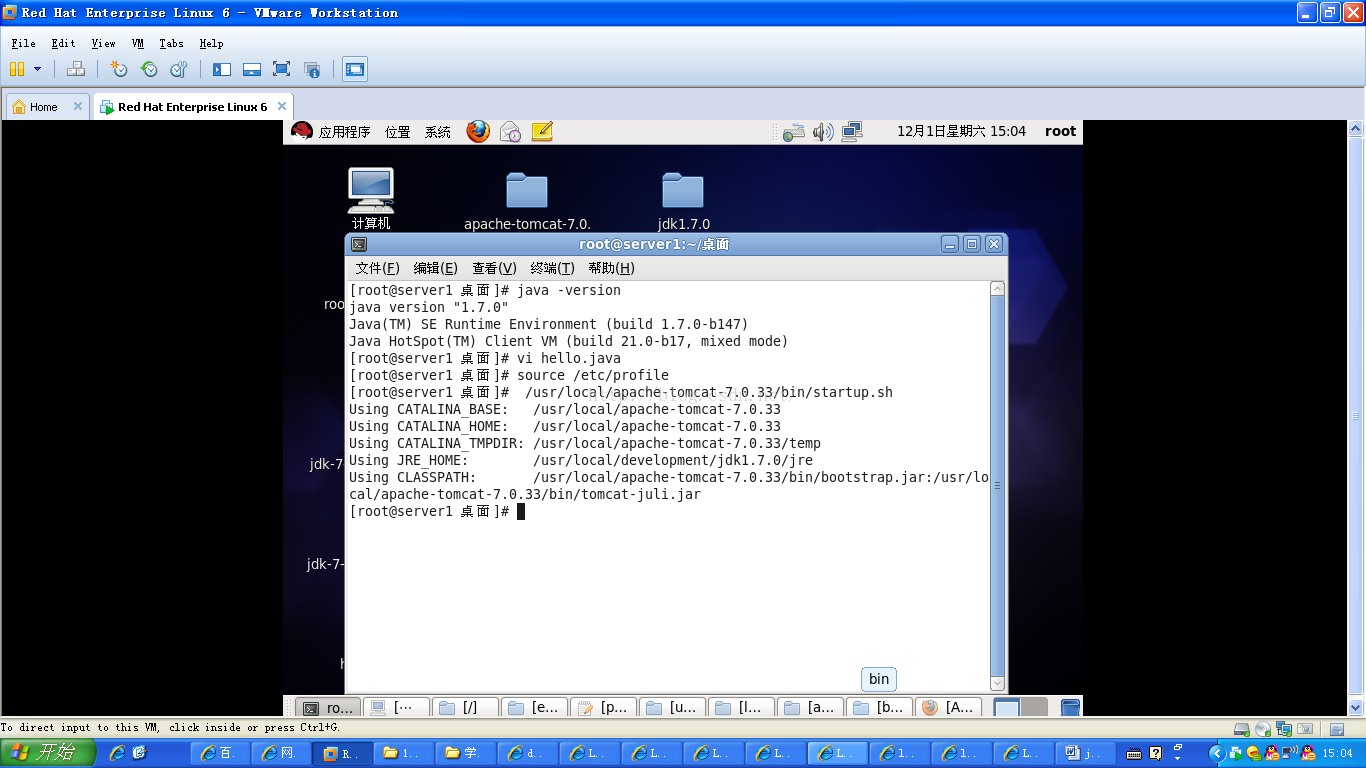Open terminal 文件(F) menu
The width and height of the screenshot is (1366, 768).
click(377, 268)
